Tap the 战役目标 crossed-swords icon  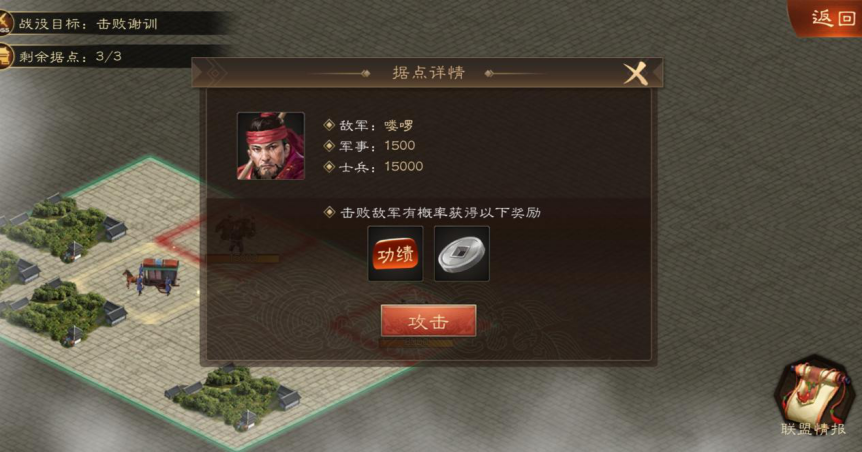[x=5, y=23]
